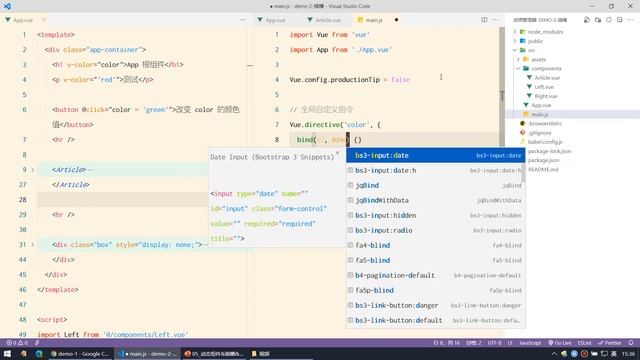Open Right.vue in Explorer
Screen dimensions: 640x360
(546, 96)
